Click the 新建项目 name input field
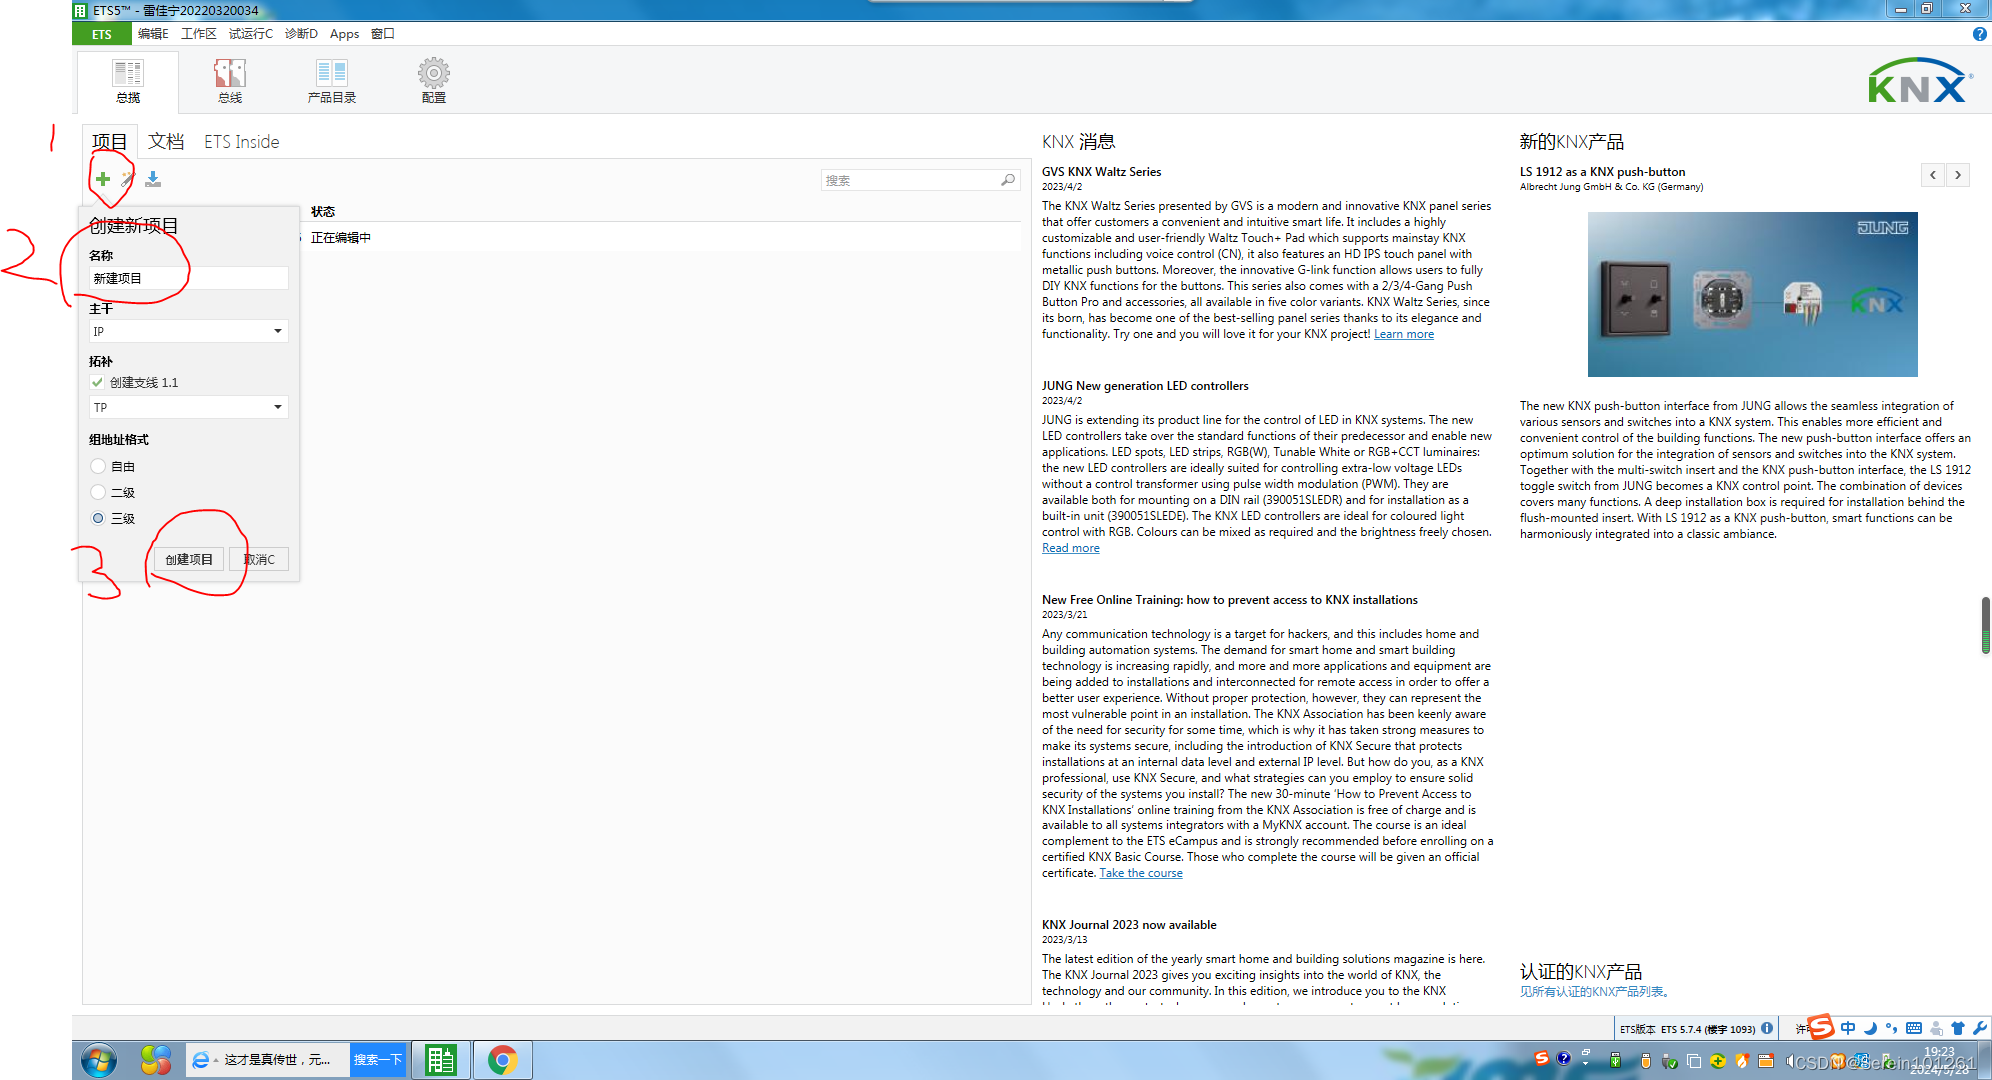1992x1080 pixels. click(x=188, y=278)
